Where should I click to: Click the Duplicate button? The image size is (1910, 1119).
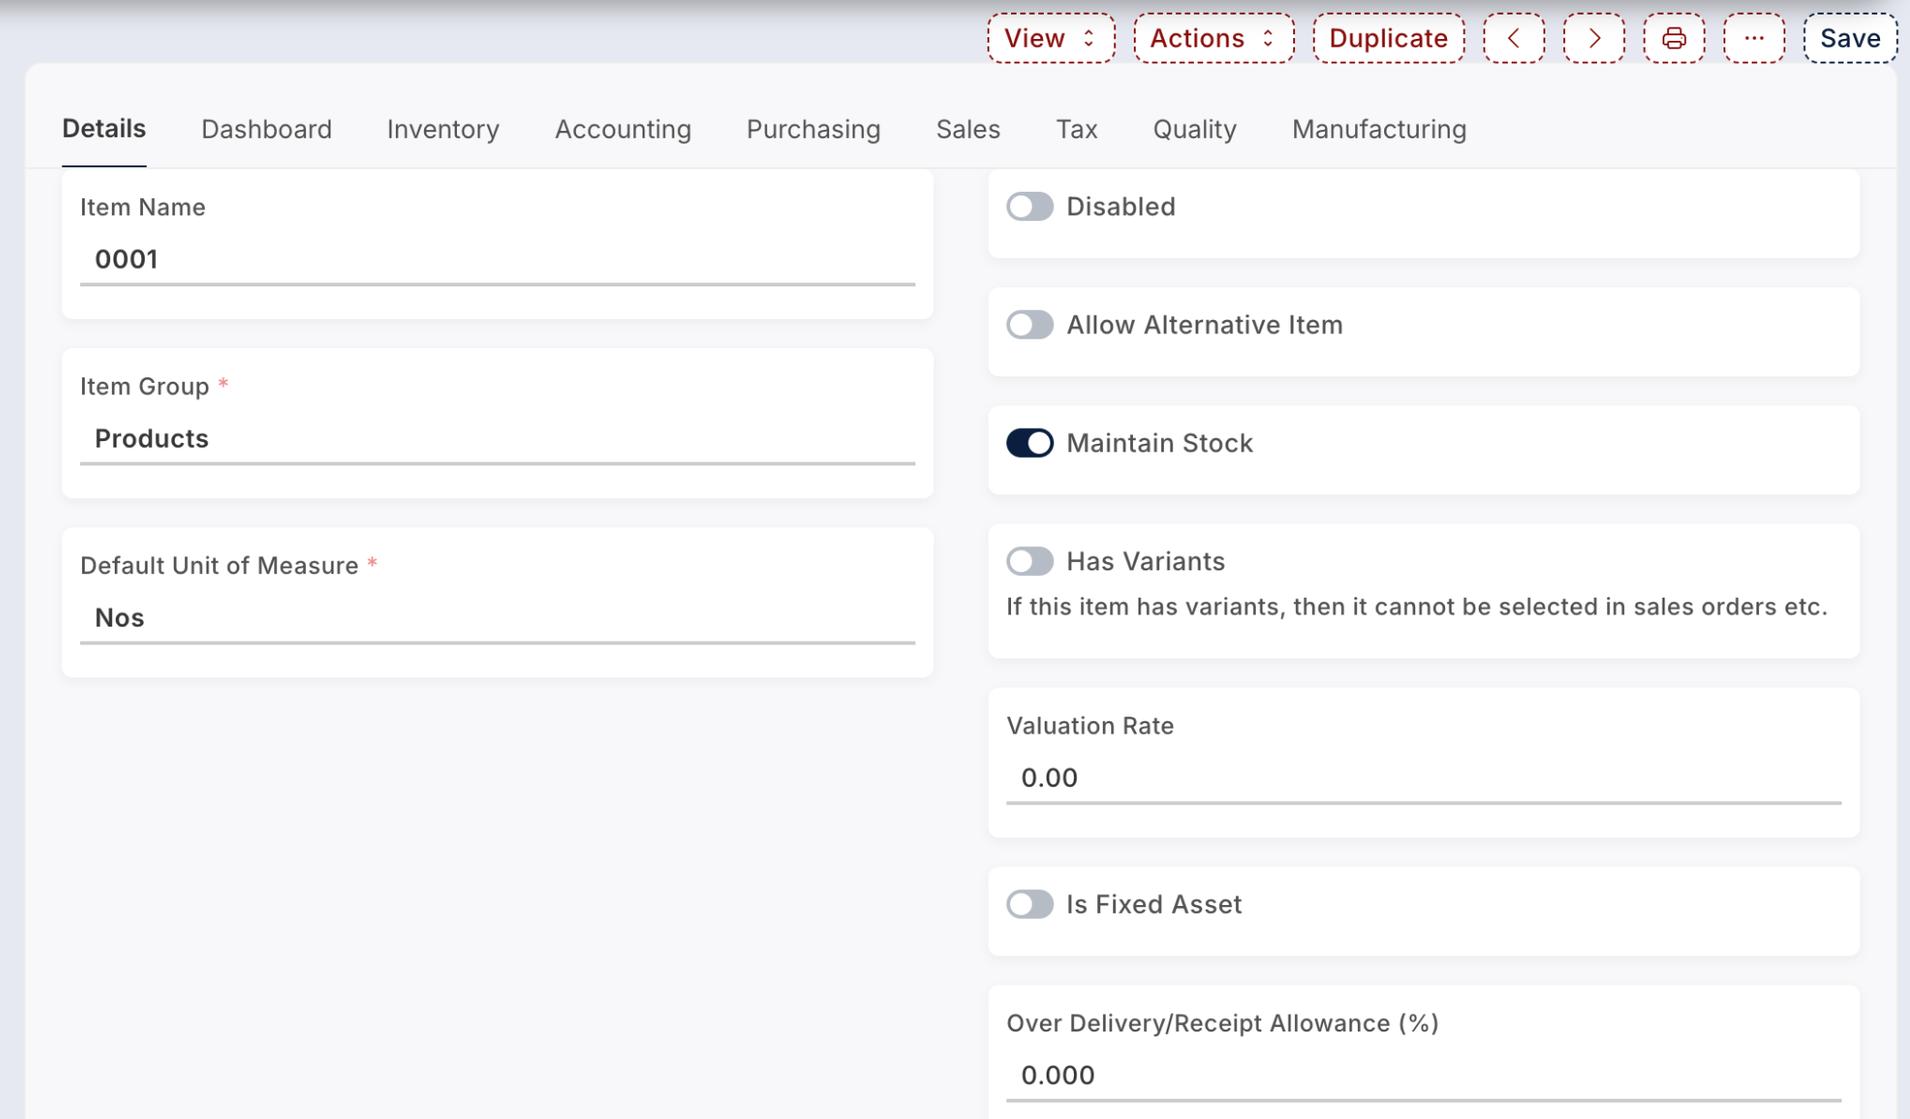tap(1388, 38)
